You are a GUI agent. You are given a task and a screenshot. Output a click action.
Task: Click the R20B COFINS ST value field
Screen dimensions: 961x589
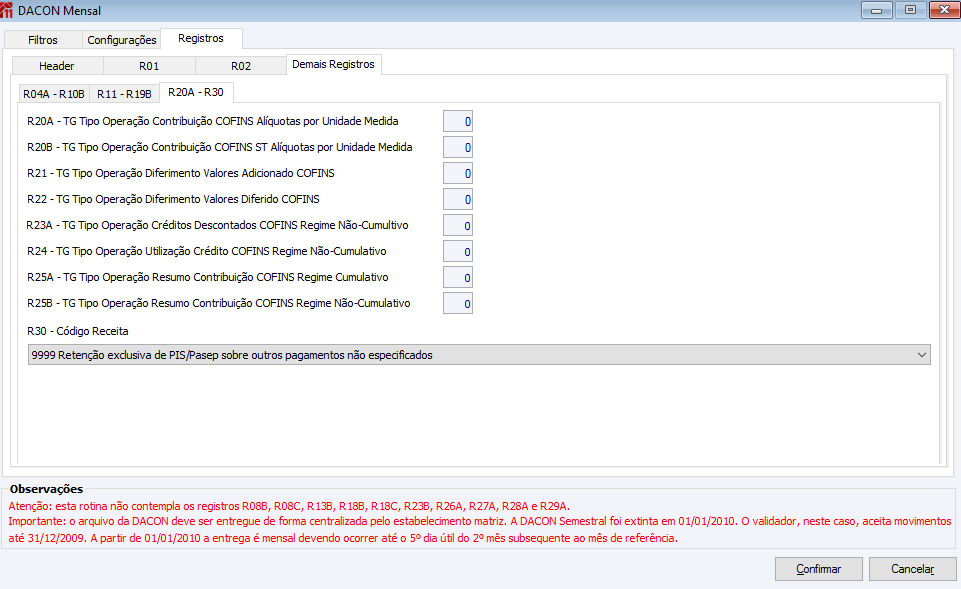click(458, 147)
